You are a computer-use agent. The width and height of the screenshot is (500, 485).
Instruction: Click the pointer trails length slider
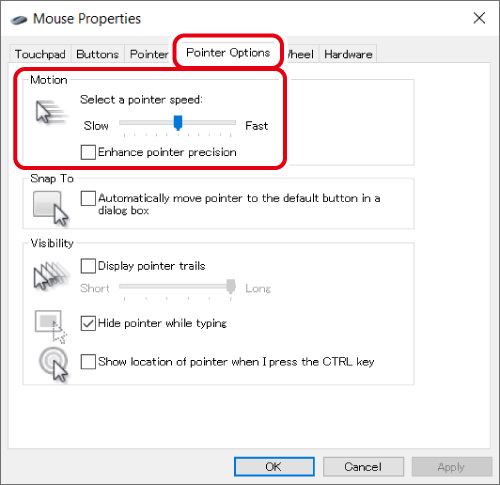(x=177, y=286)
